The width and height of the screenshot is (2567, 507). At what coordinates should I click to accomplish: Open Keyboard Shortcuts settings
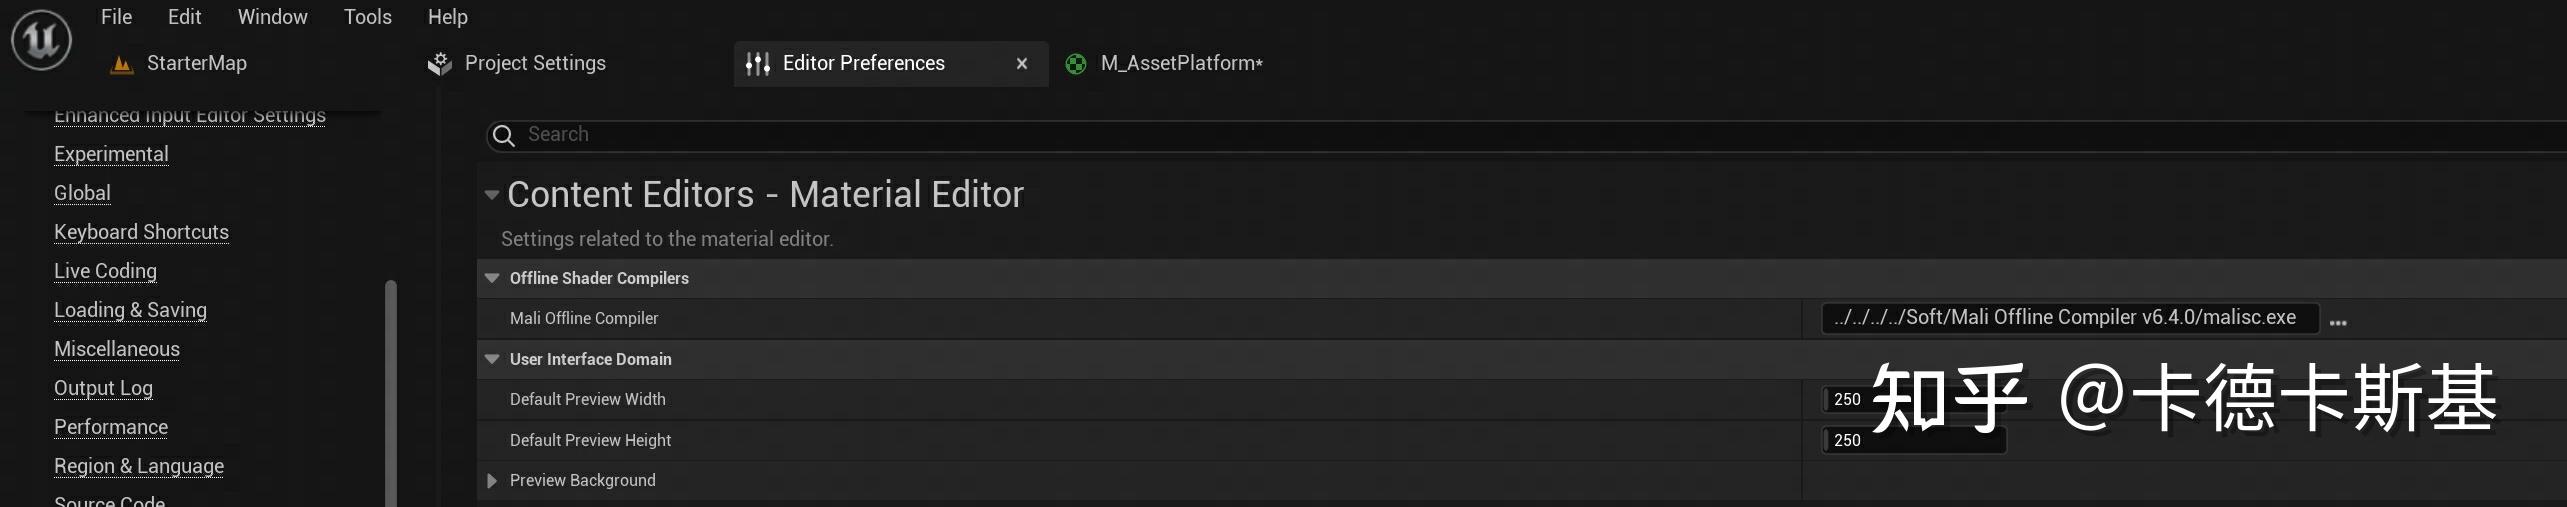[141, 232]
